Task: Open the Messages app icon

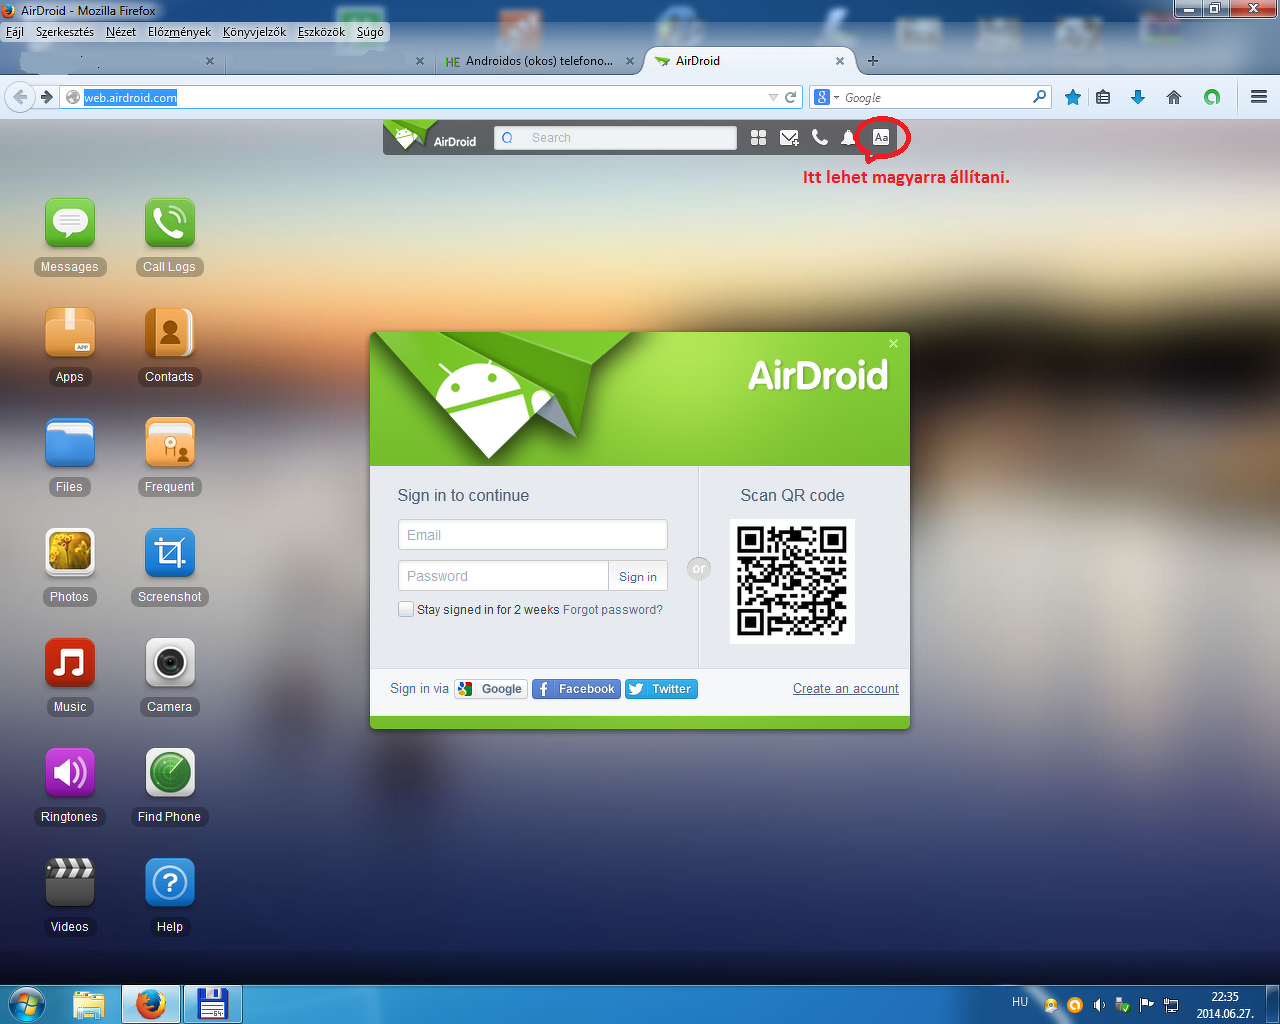Action: (x=70, y=223)
